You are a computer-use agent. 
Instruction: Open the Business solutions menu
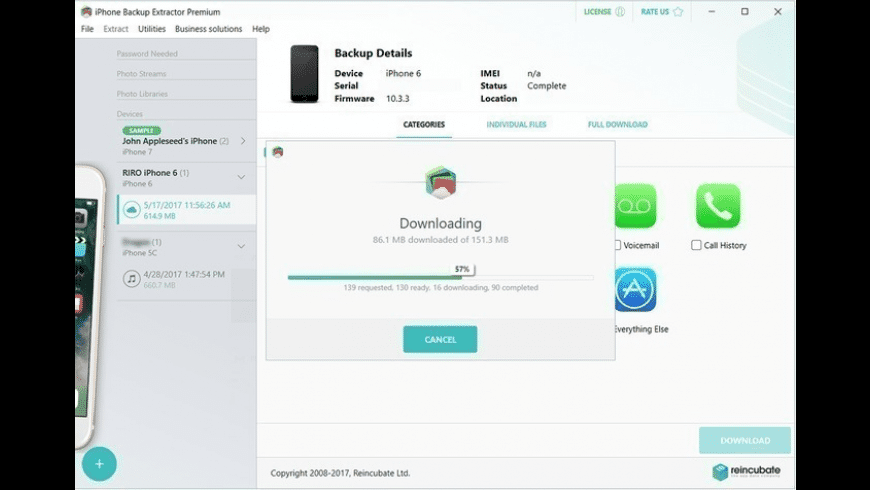(208, 29)
